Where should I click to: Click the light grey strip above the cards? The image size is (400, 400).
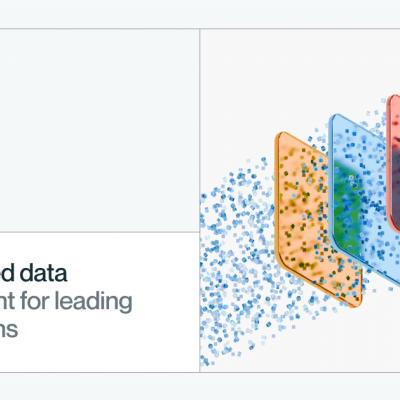pyautogui.click(x=200, y=14)
